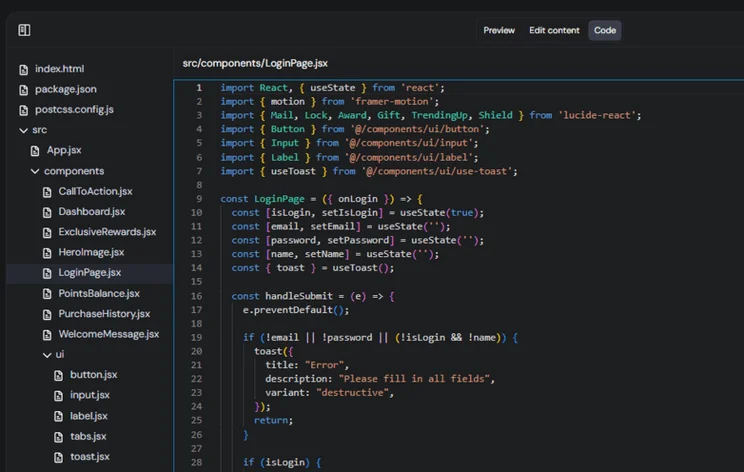Click line number 16 in the gutter
The width and height of the screenshot is (744, 472).
[196, 296]
